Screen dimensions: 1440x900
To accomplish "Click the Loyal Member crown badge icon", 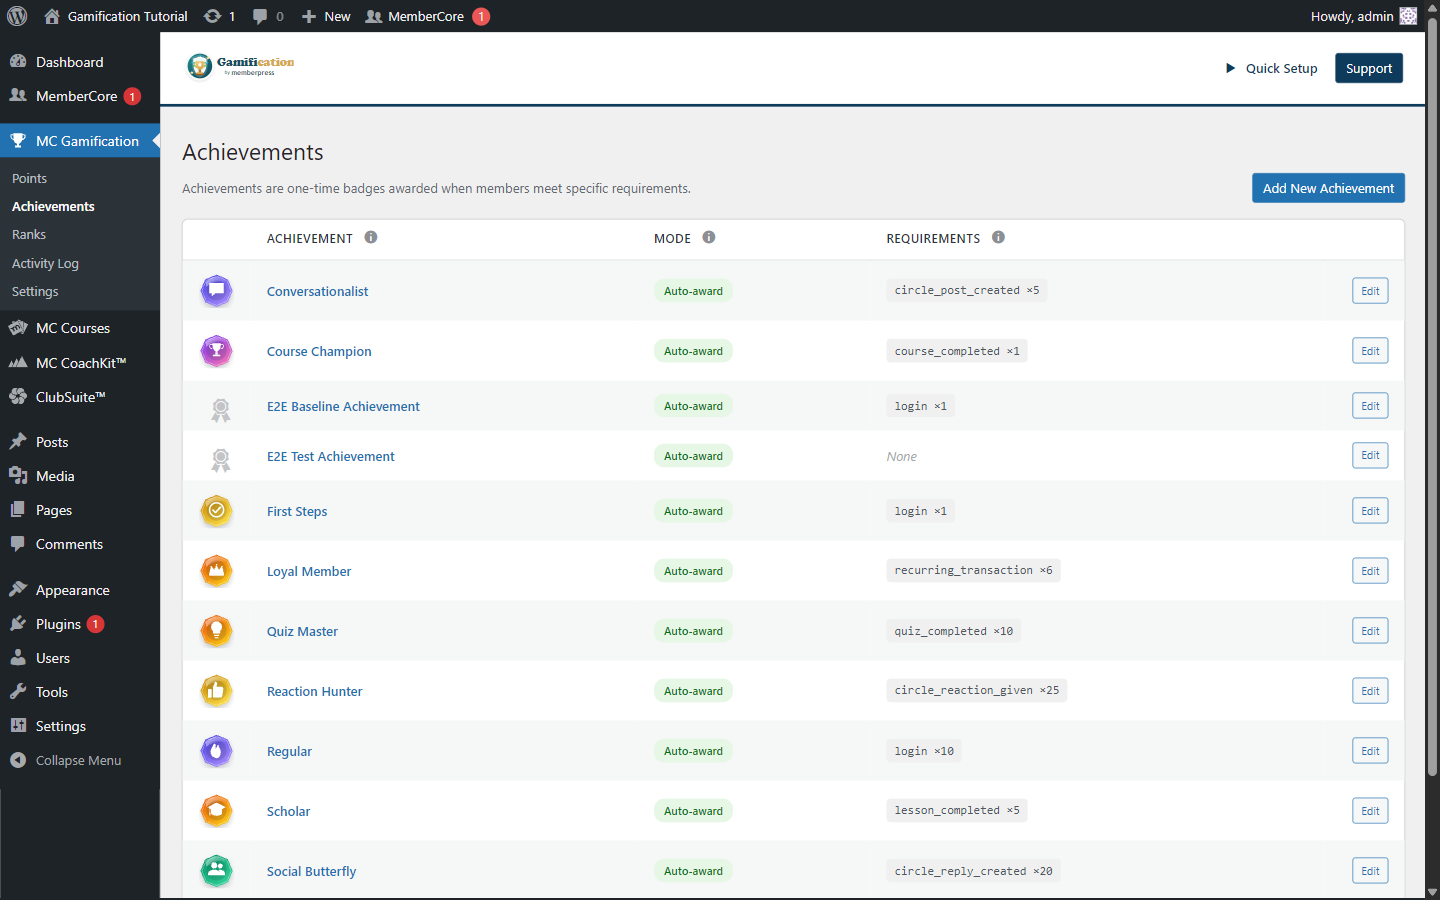I will coord(216,571).
